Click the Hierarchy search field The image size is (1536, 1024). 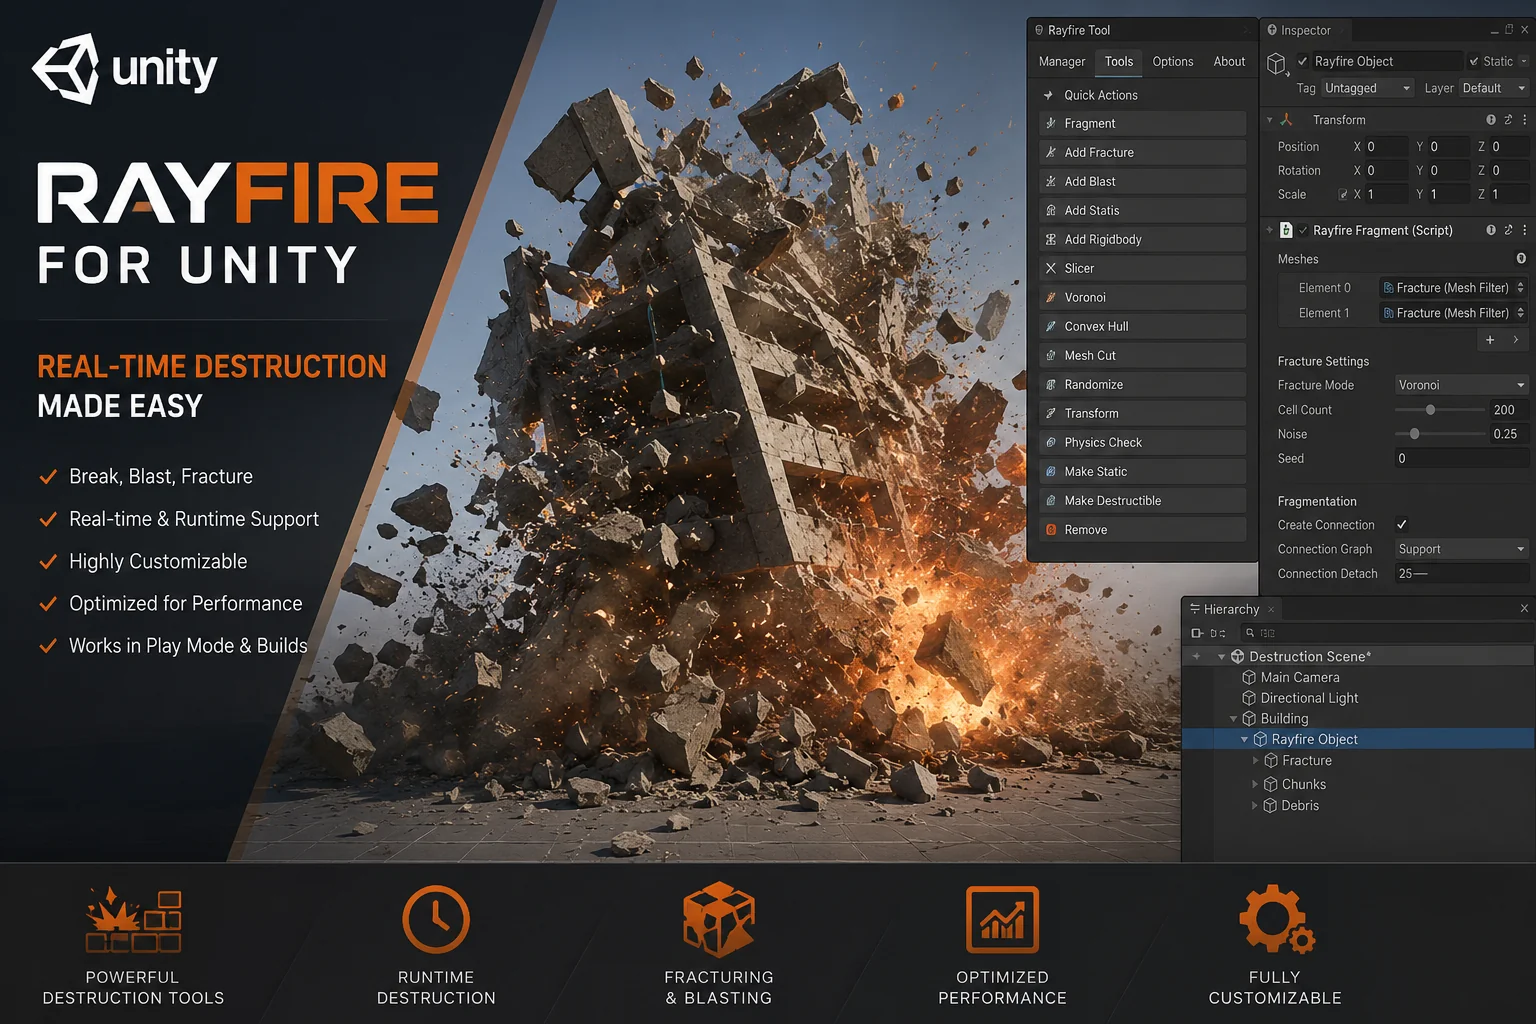coord(1388,633)
